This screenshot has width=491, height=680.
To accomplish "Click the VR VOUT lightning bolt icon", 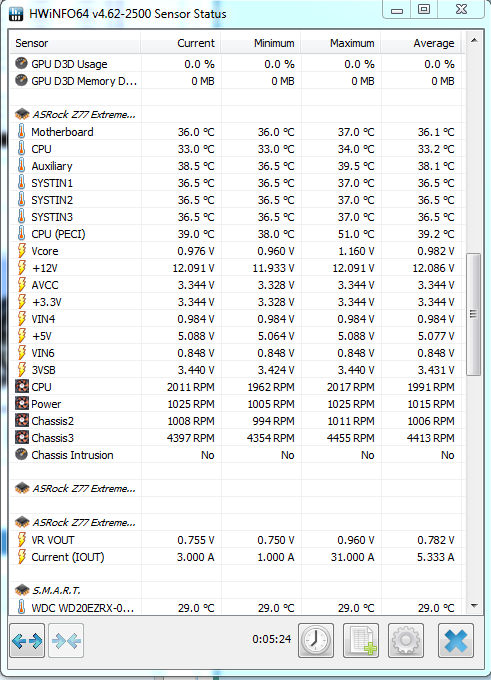I will 21,539.
